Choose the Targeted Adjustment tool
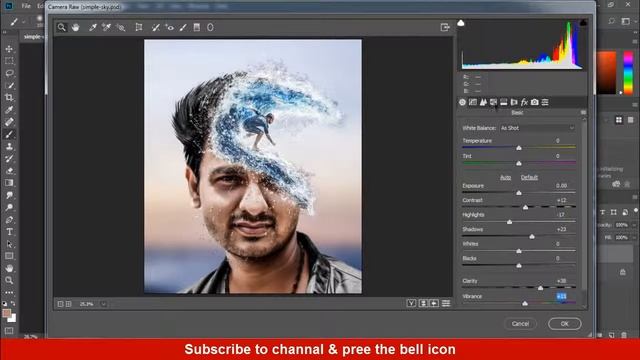Screen dimensions: 640x360 (x=121, y=27)
